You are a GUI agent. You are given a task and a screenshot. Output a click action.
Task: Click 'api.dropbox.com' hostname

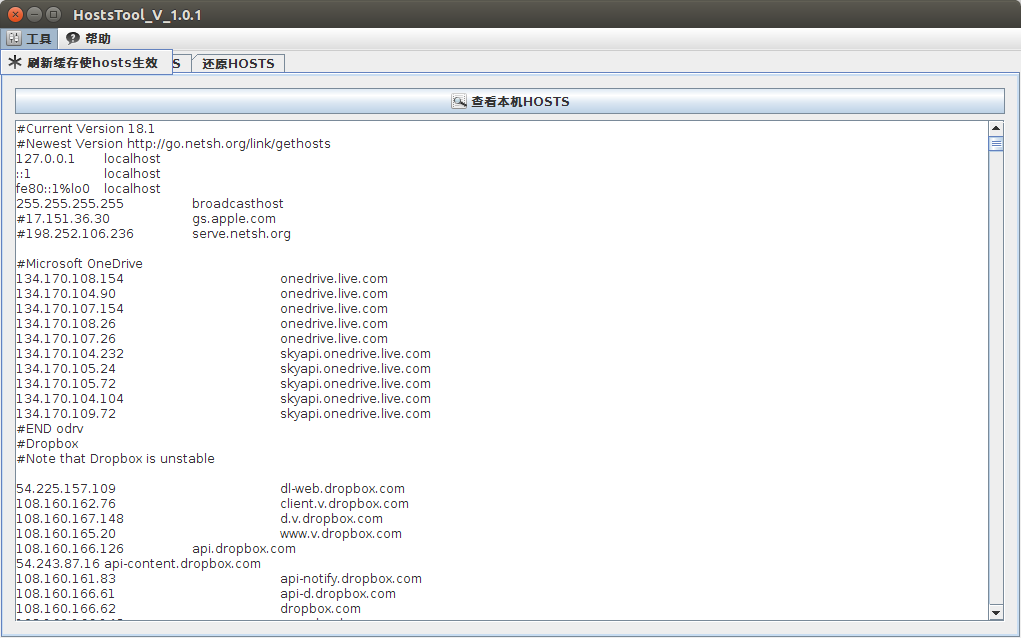[244, 549]
